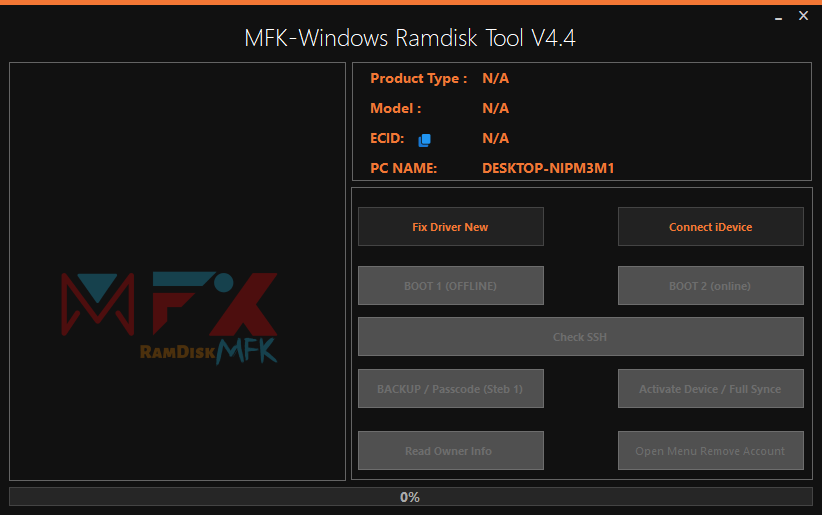Click the Connect iDevice button
Viewport: 822px width, 515px height.
(710, 227)
